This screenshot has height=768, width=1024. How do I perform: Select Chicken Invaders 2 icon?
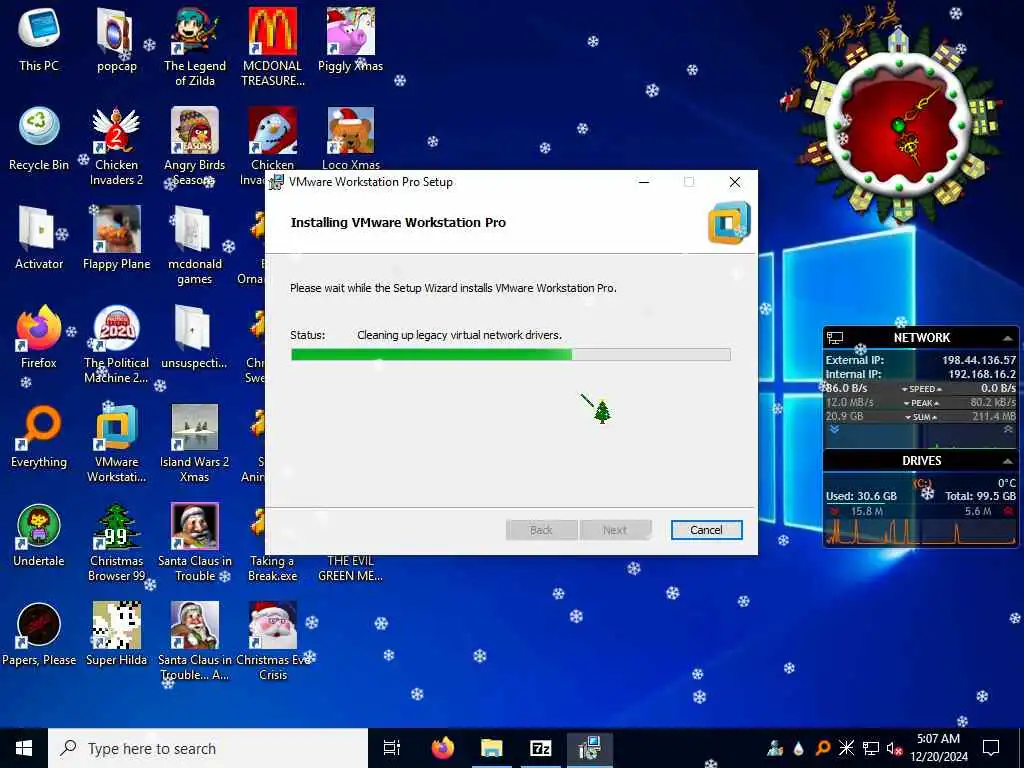click(x=116, y=145)
